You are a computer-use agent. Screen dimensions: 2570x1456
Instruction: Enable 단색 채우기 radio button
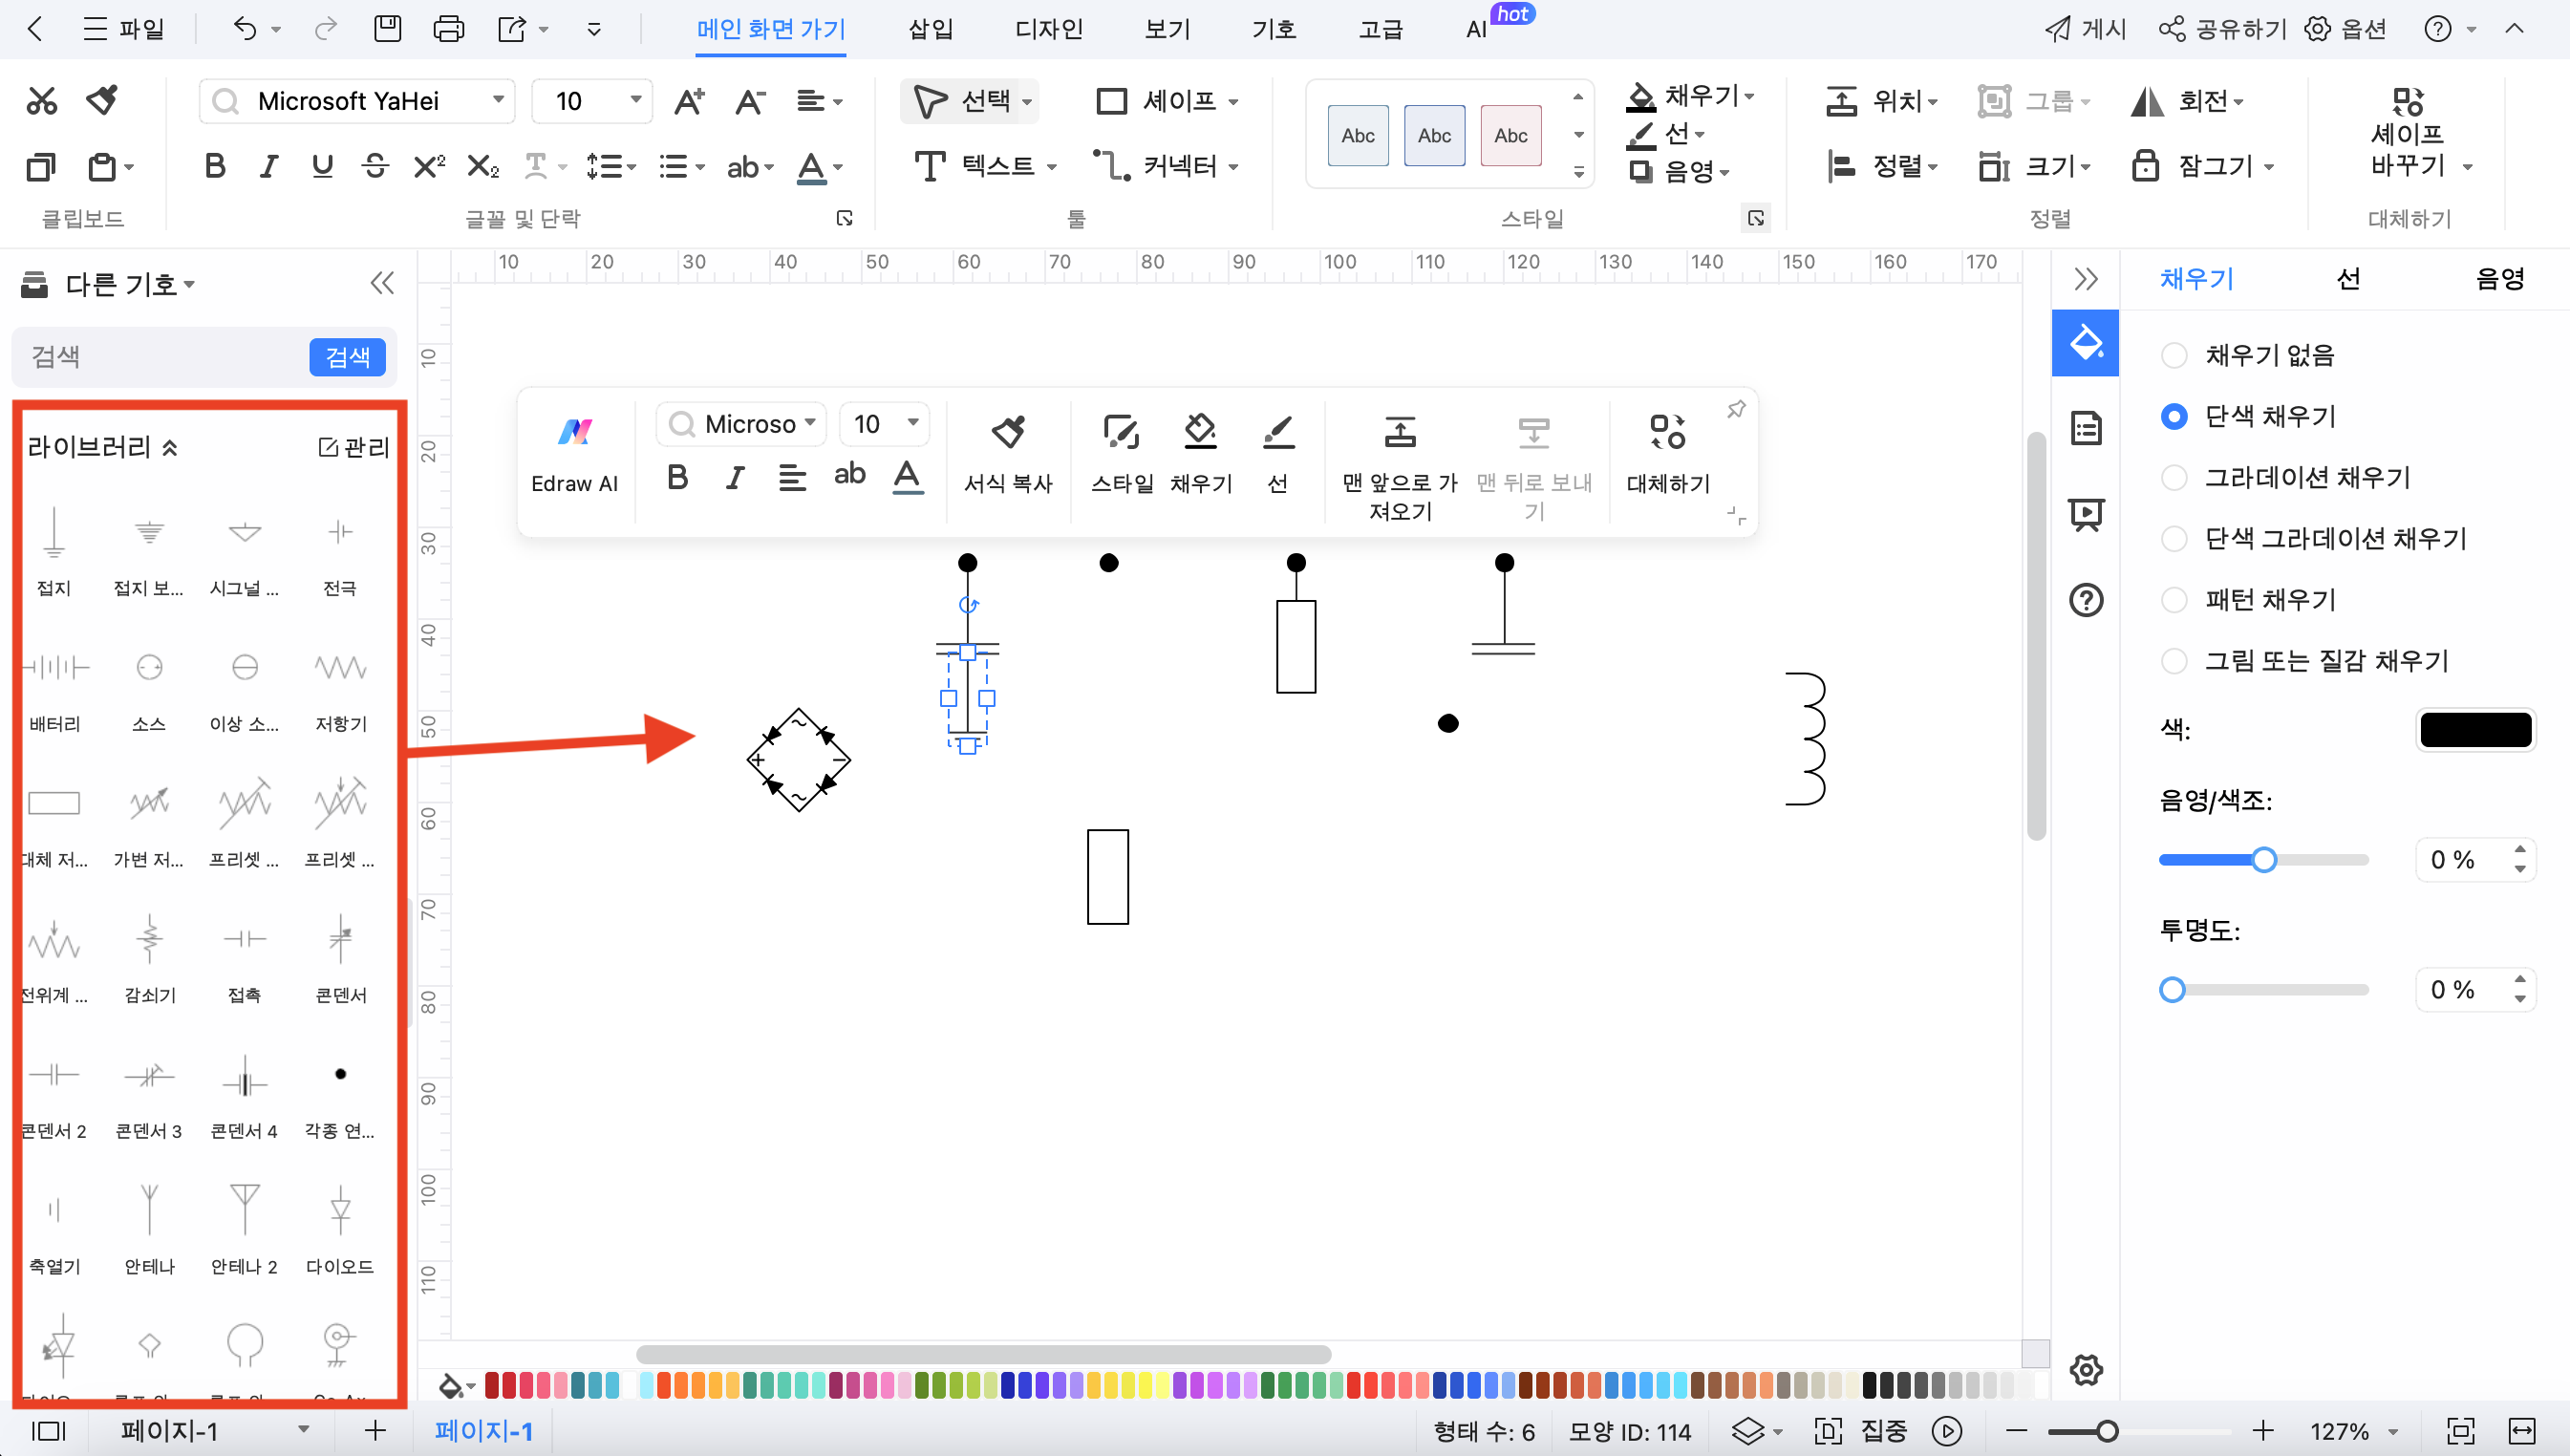[x=2173, y=415]
